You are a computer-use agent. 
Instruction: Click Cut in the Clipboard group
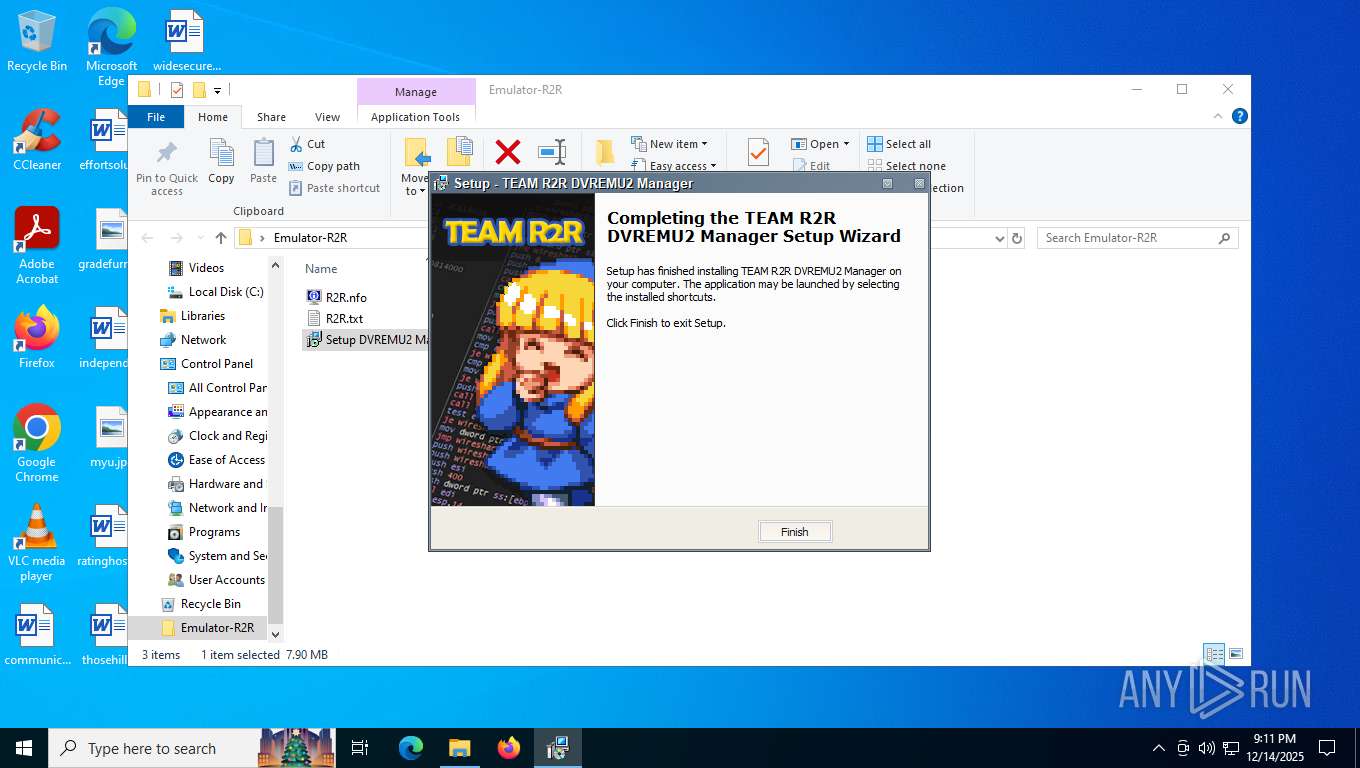[x=307, y=144]
